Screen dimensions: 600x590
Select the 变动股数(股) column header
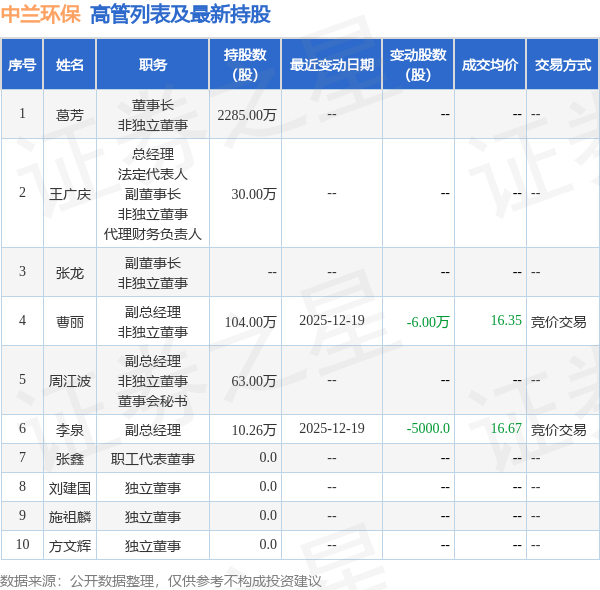click(x=418, y=65)
